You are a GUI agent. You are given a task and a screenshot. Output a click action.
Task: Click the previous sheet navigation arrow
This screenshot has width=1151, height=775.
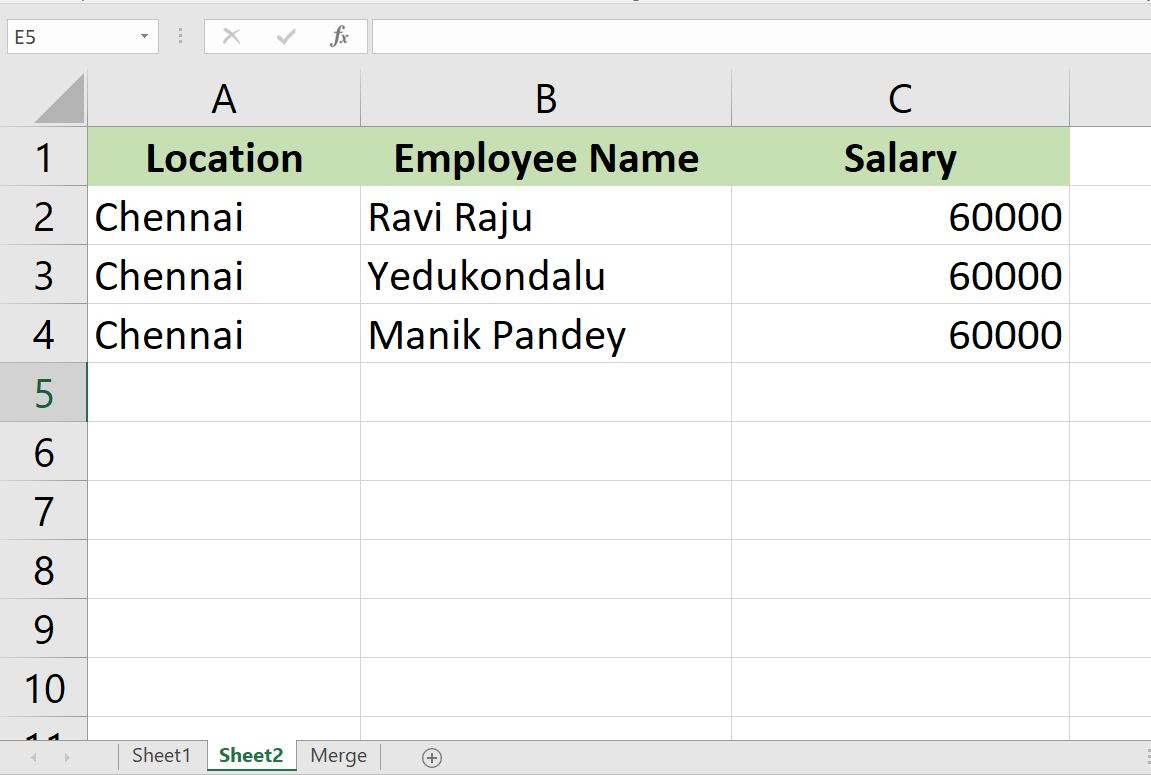click(x=34, y=757)
